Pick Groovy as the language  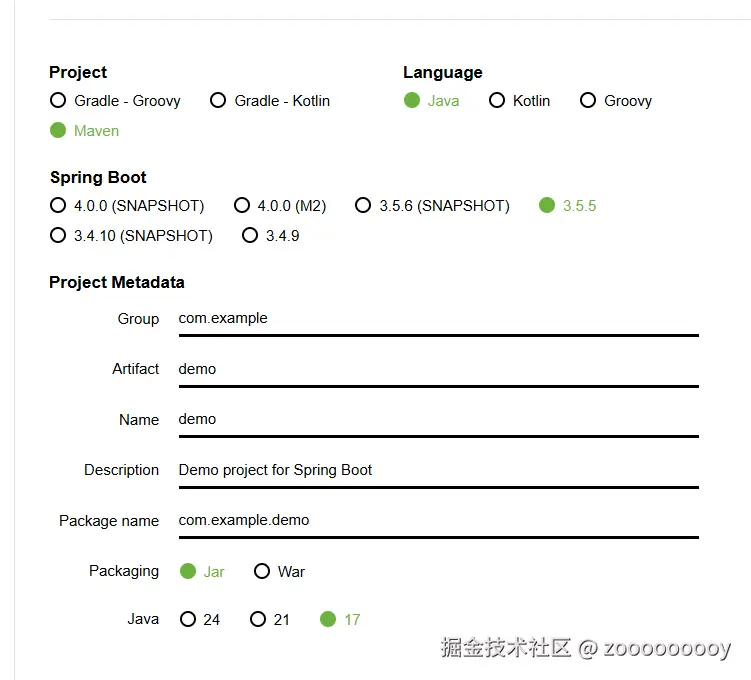(x=588, y=101)
